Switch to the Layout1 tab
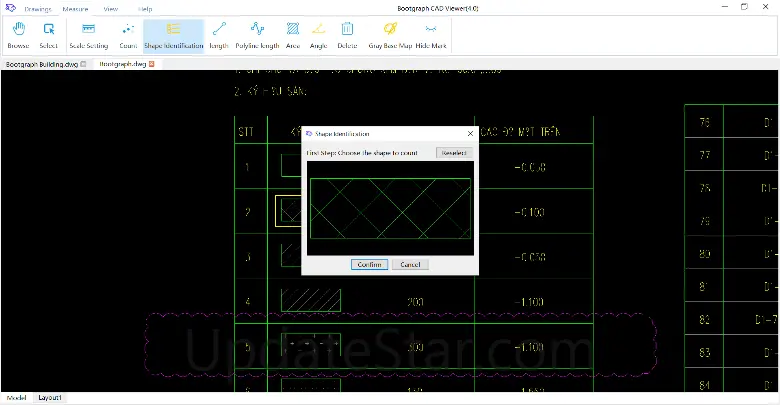Screen dimensions: 780x405 tap(50, 398)
